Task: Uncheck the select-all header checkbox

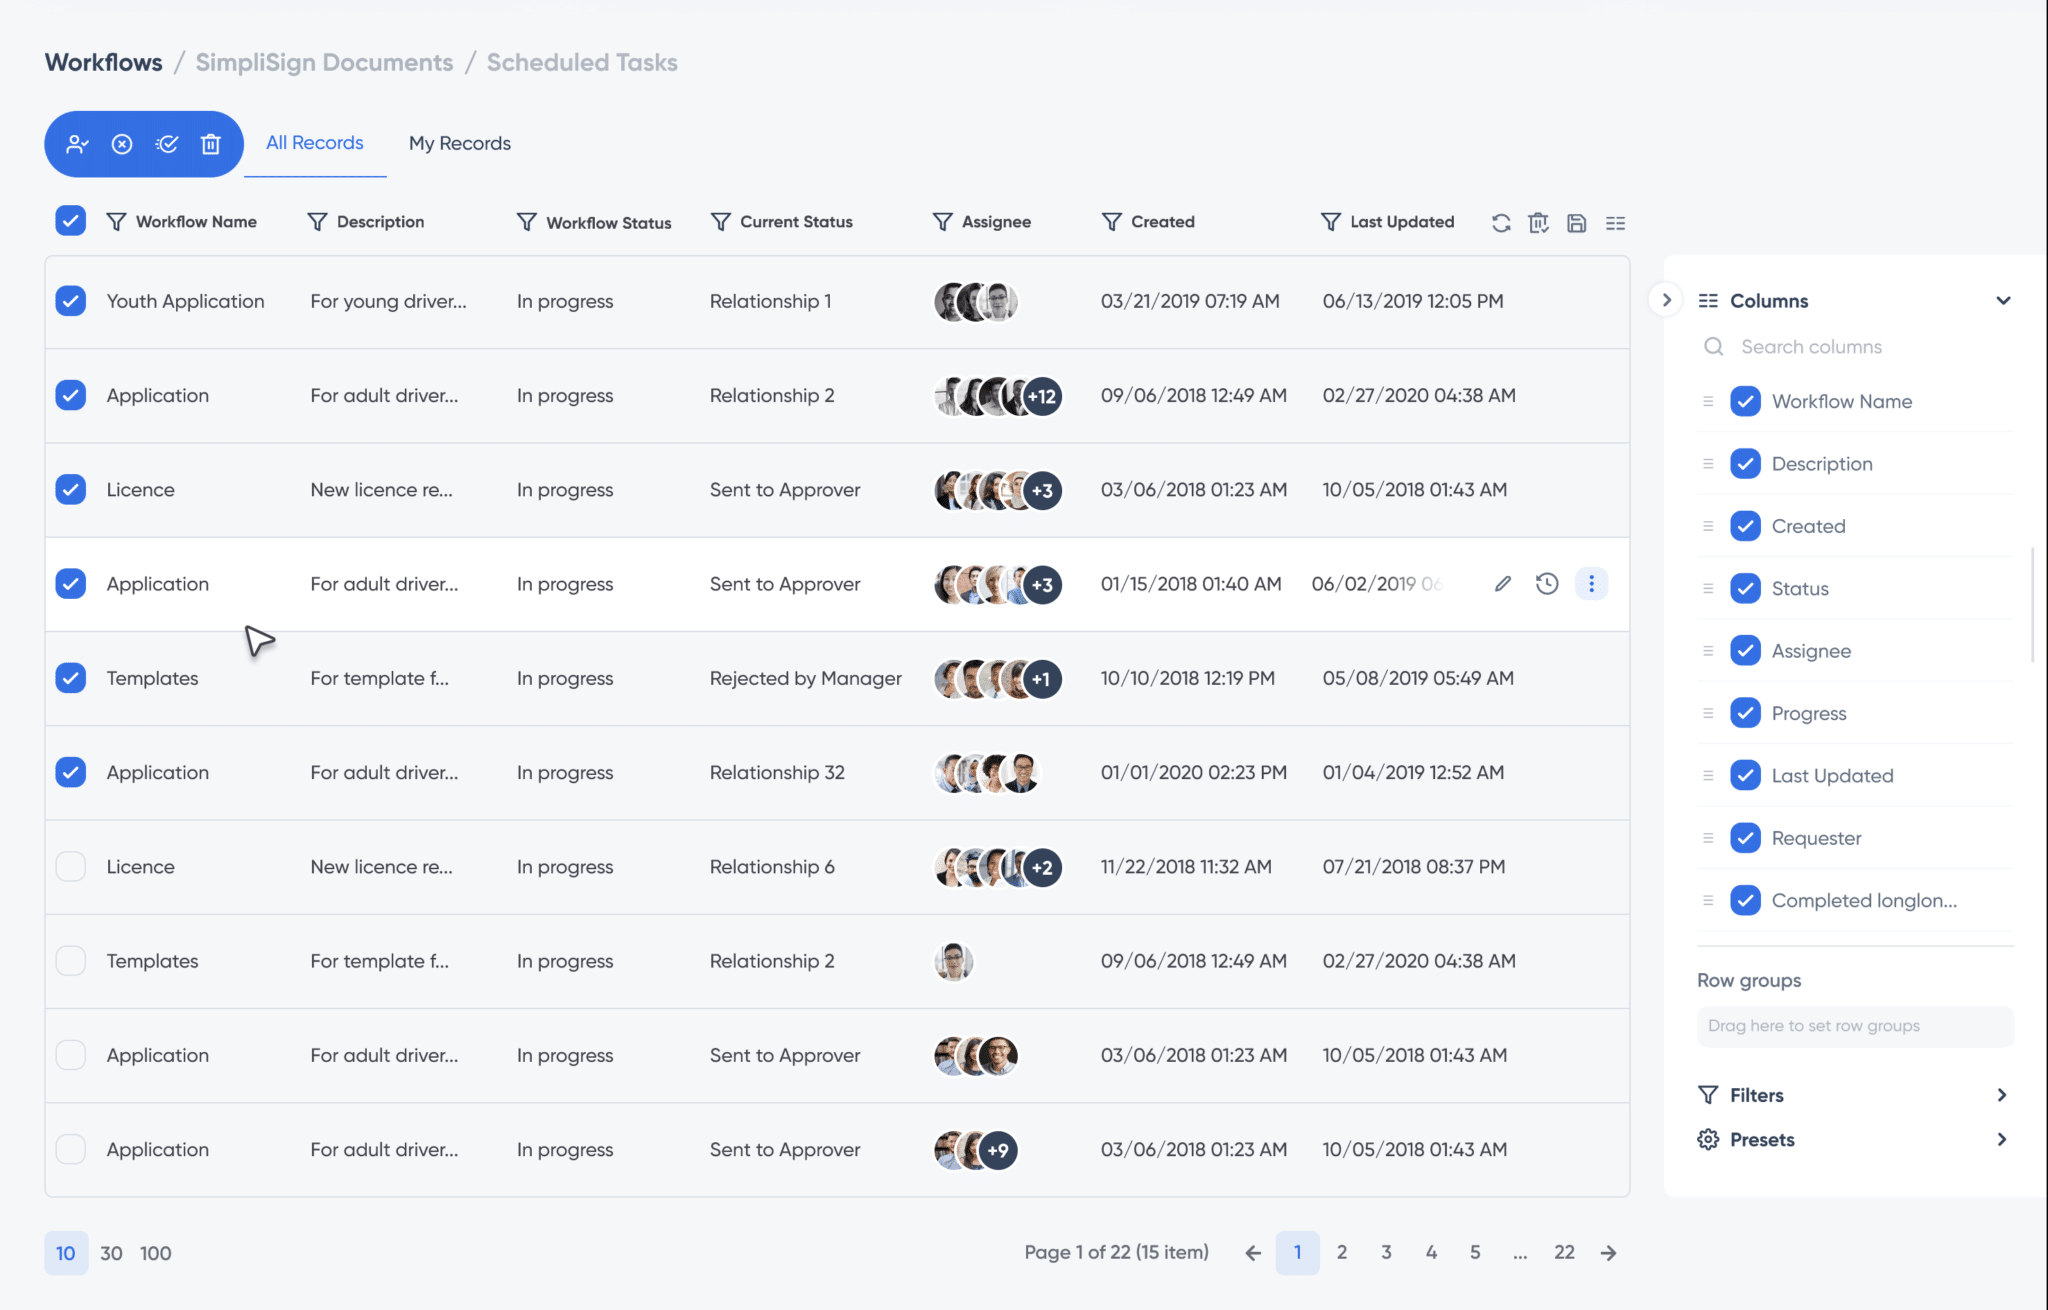Action: click(71, 221)
